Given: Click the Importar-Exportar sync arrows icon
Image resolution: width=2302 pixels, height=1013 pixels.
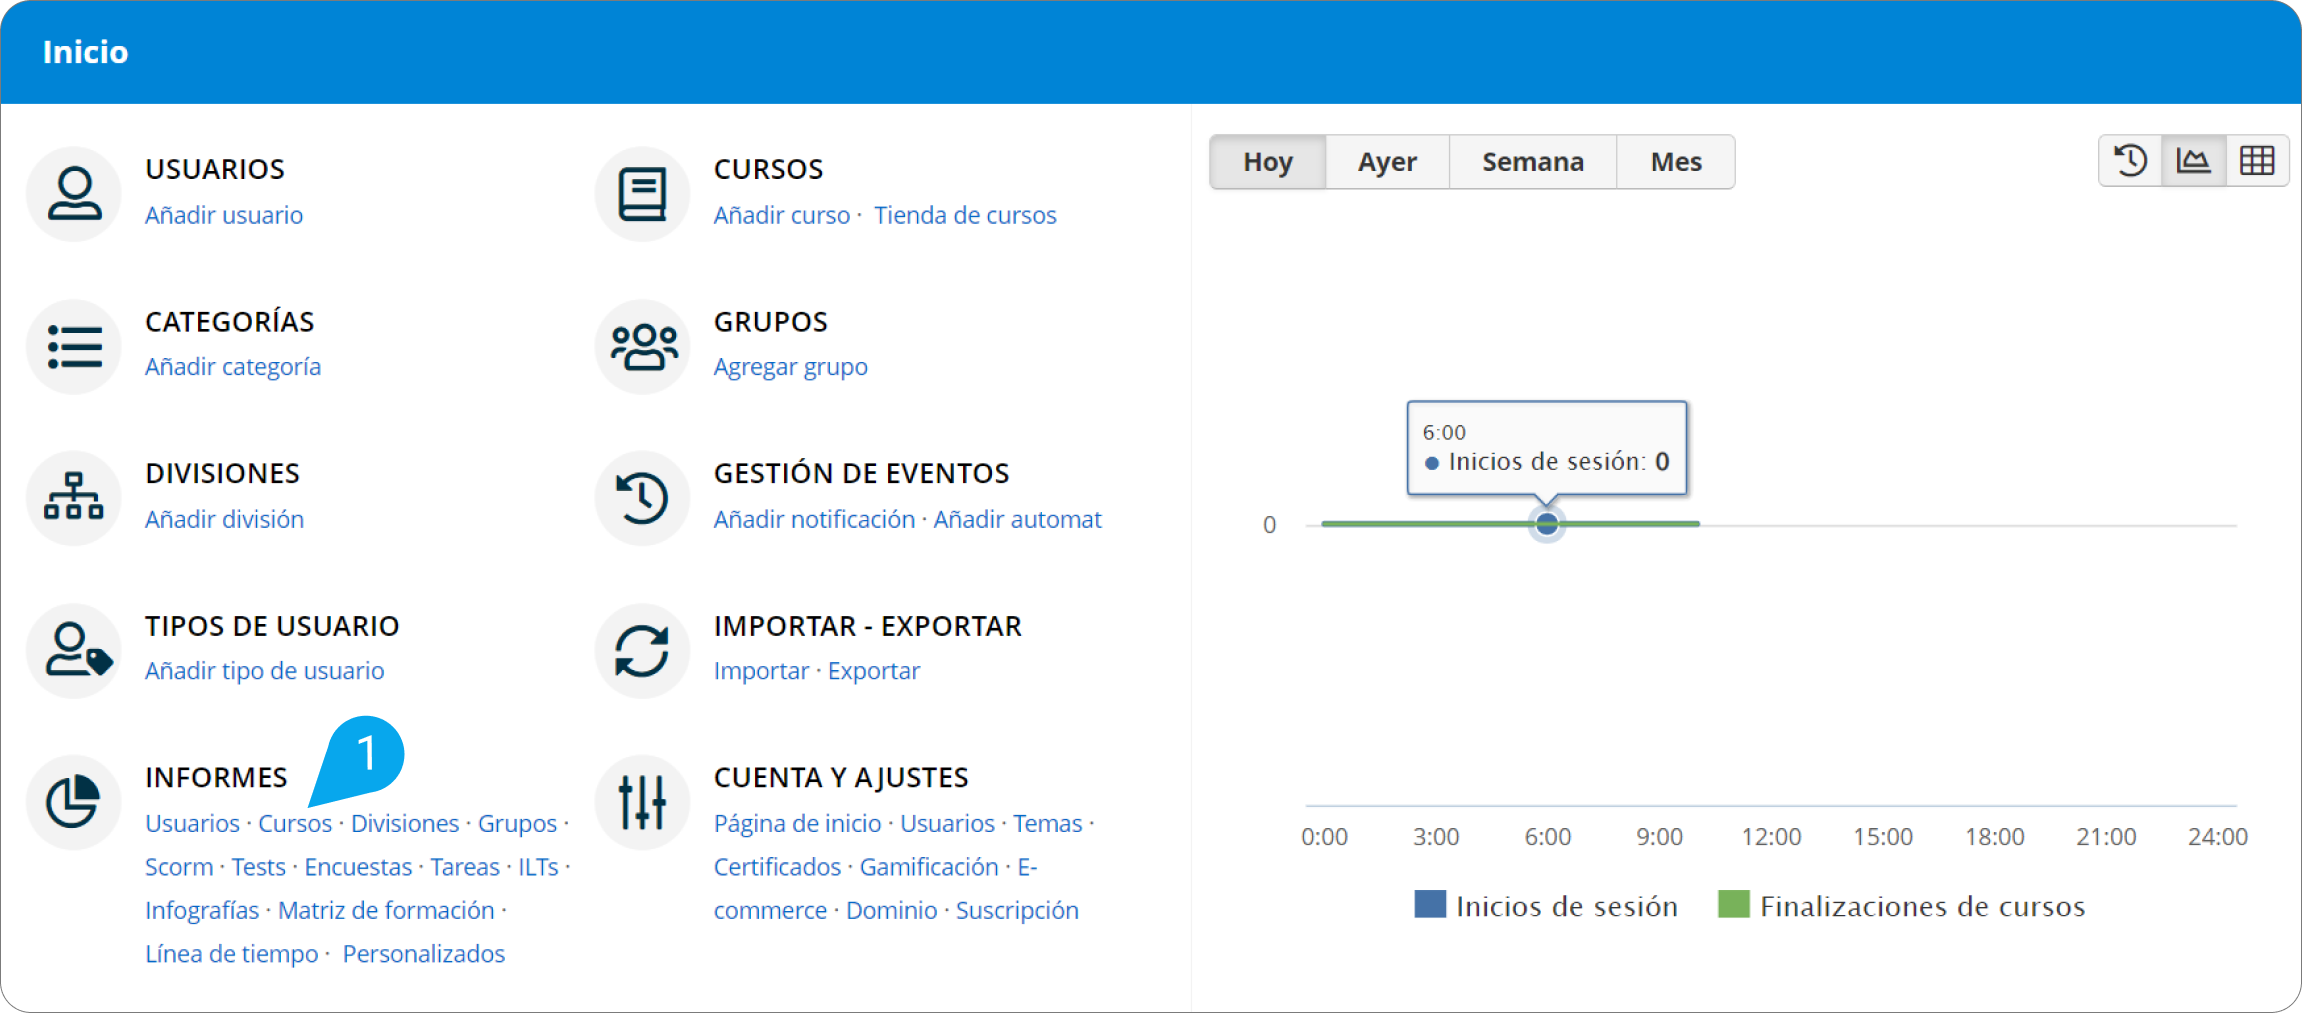Looking at the screenshot, I should 642,650.
